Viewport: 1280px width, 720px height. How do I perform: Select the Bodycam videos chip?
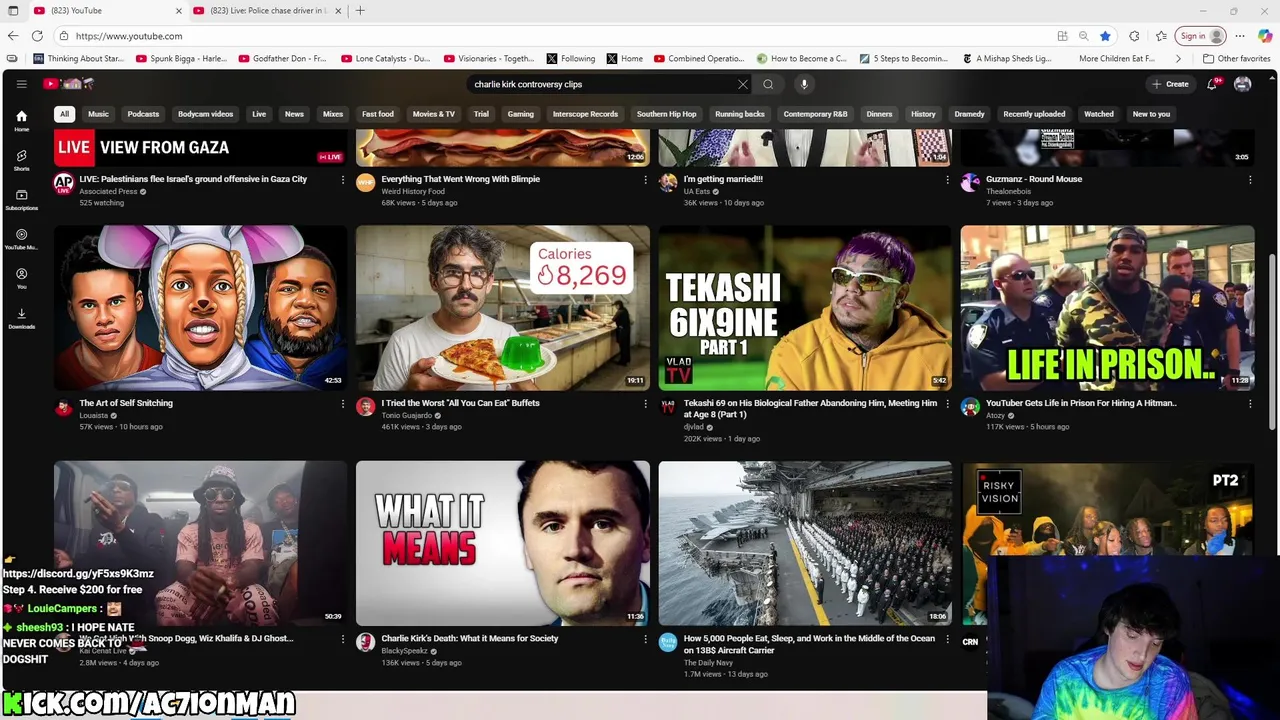pyautogui.click(x=205, y=114)
